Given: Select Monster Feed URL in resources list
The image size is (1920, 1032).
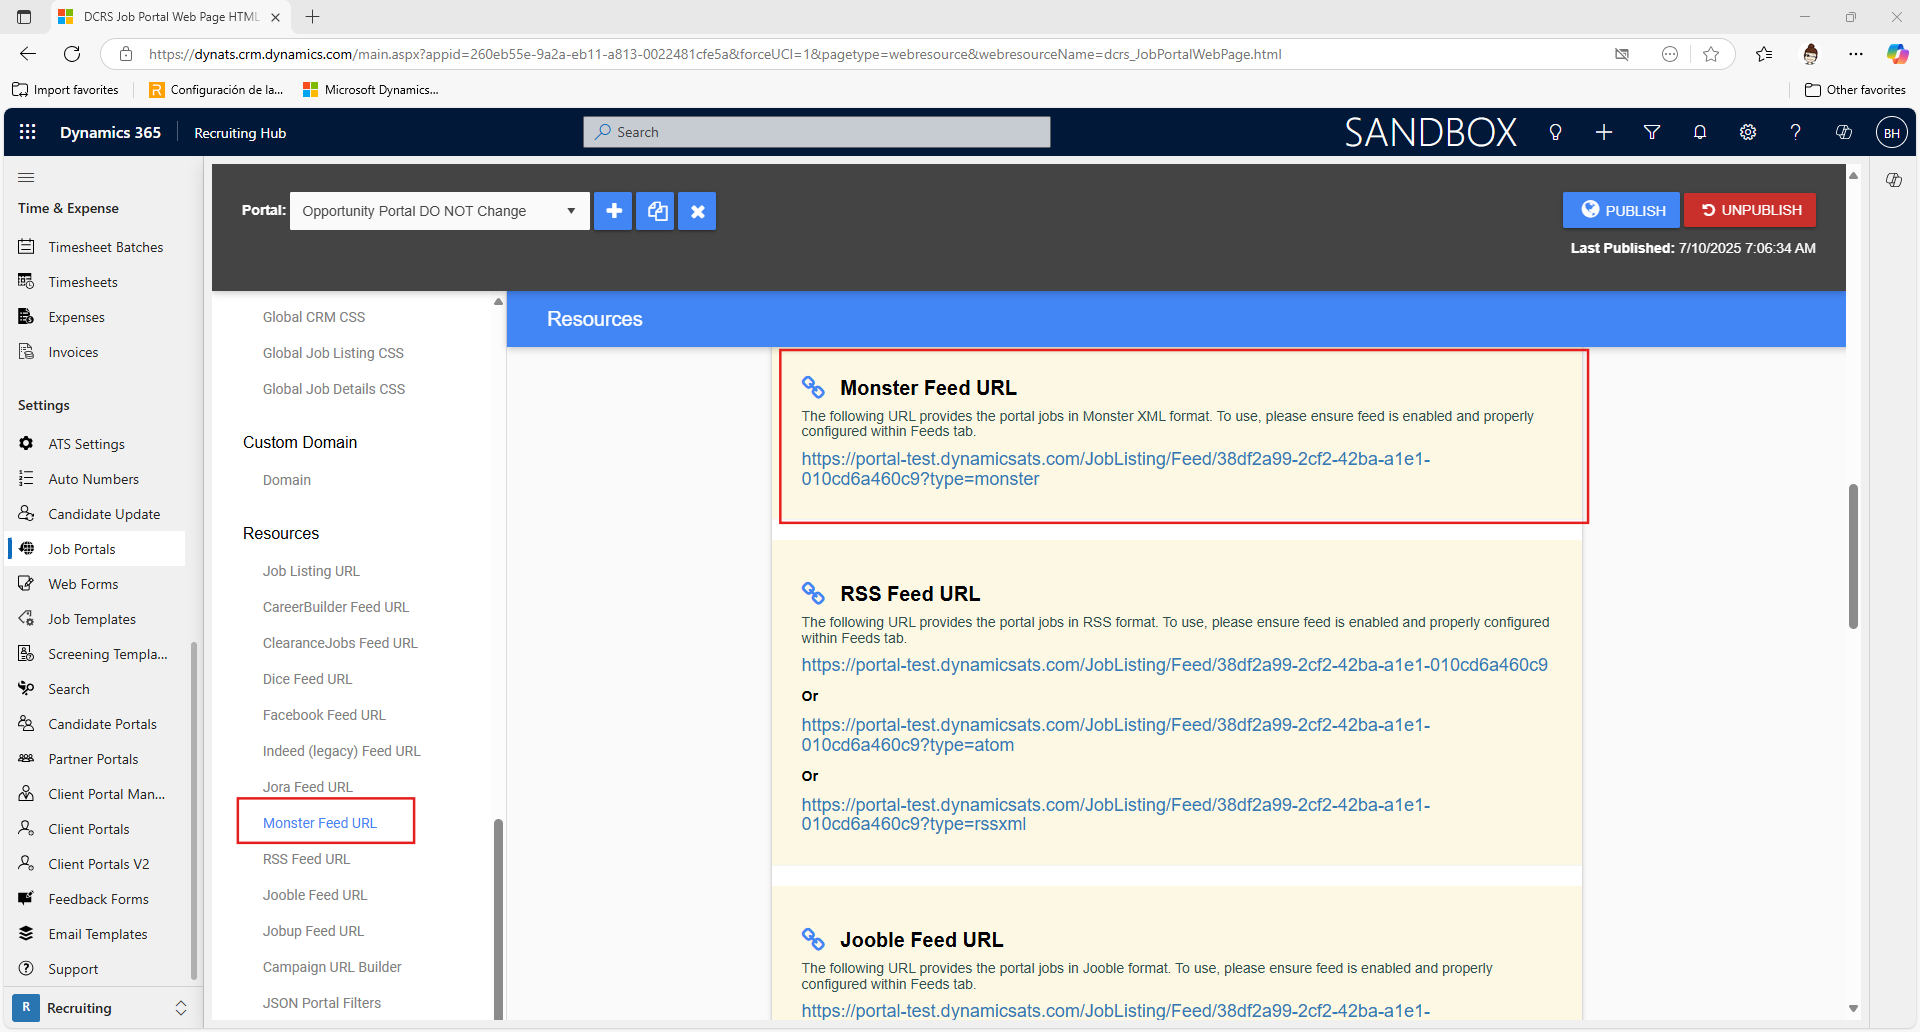Looking at the screenshot, I should click(x=320, y=823).
